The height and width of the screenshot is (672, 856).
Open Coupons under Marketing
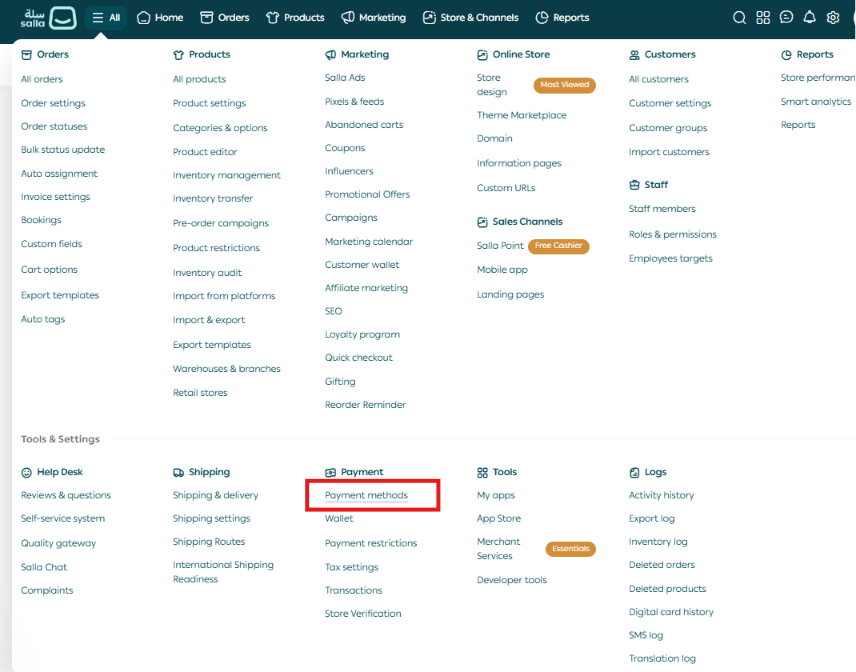pyautogui.click(x=345, y=148)
